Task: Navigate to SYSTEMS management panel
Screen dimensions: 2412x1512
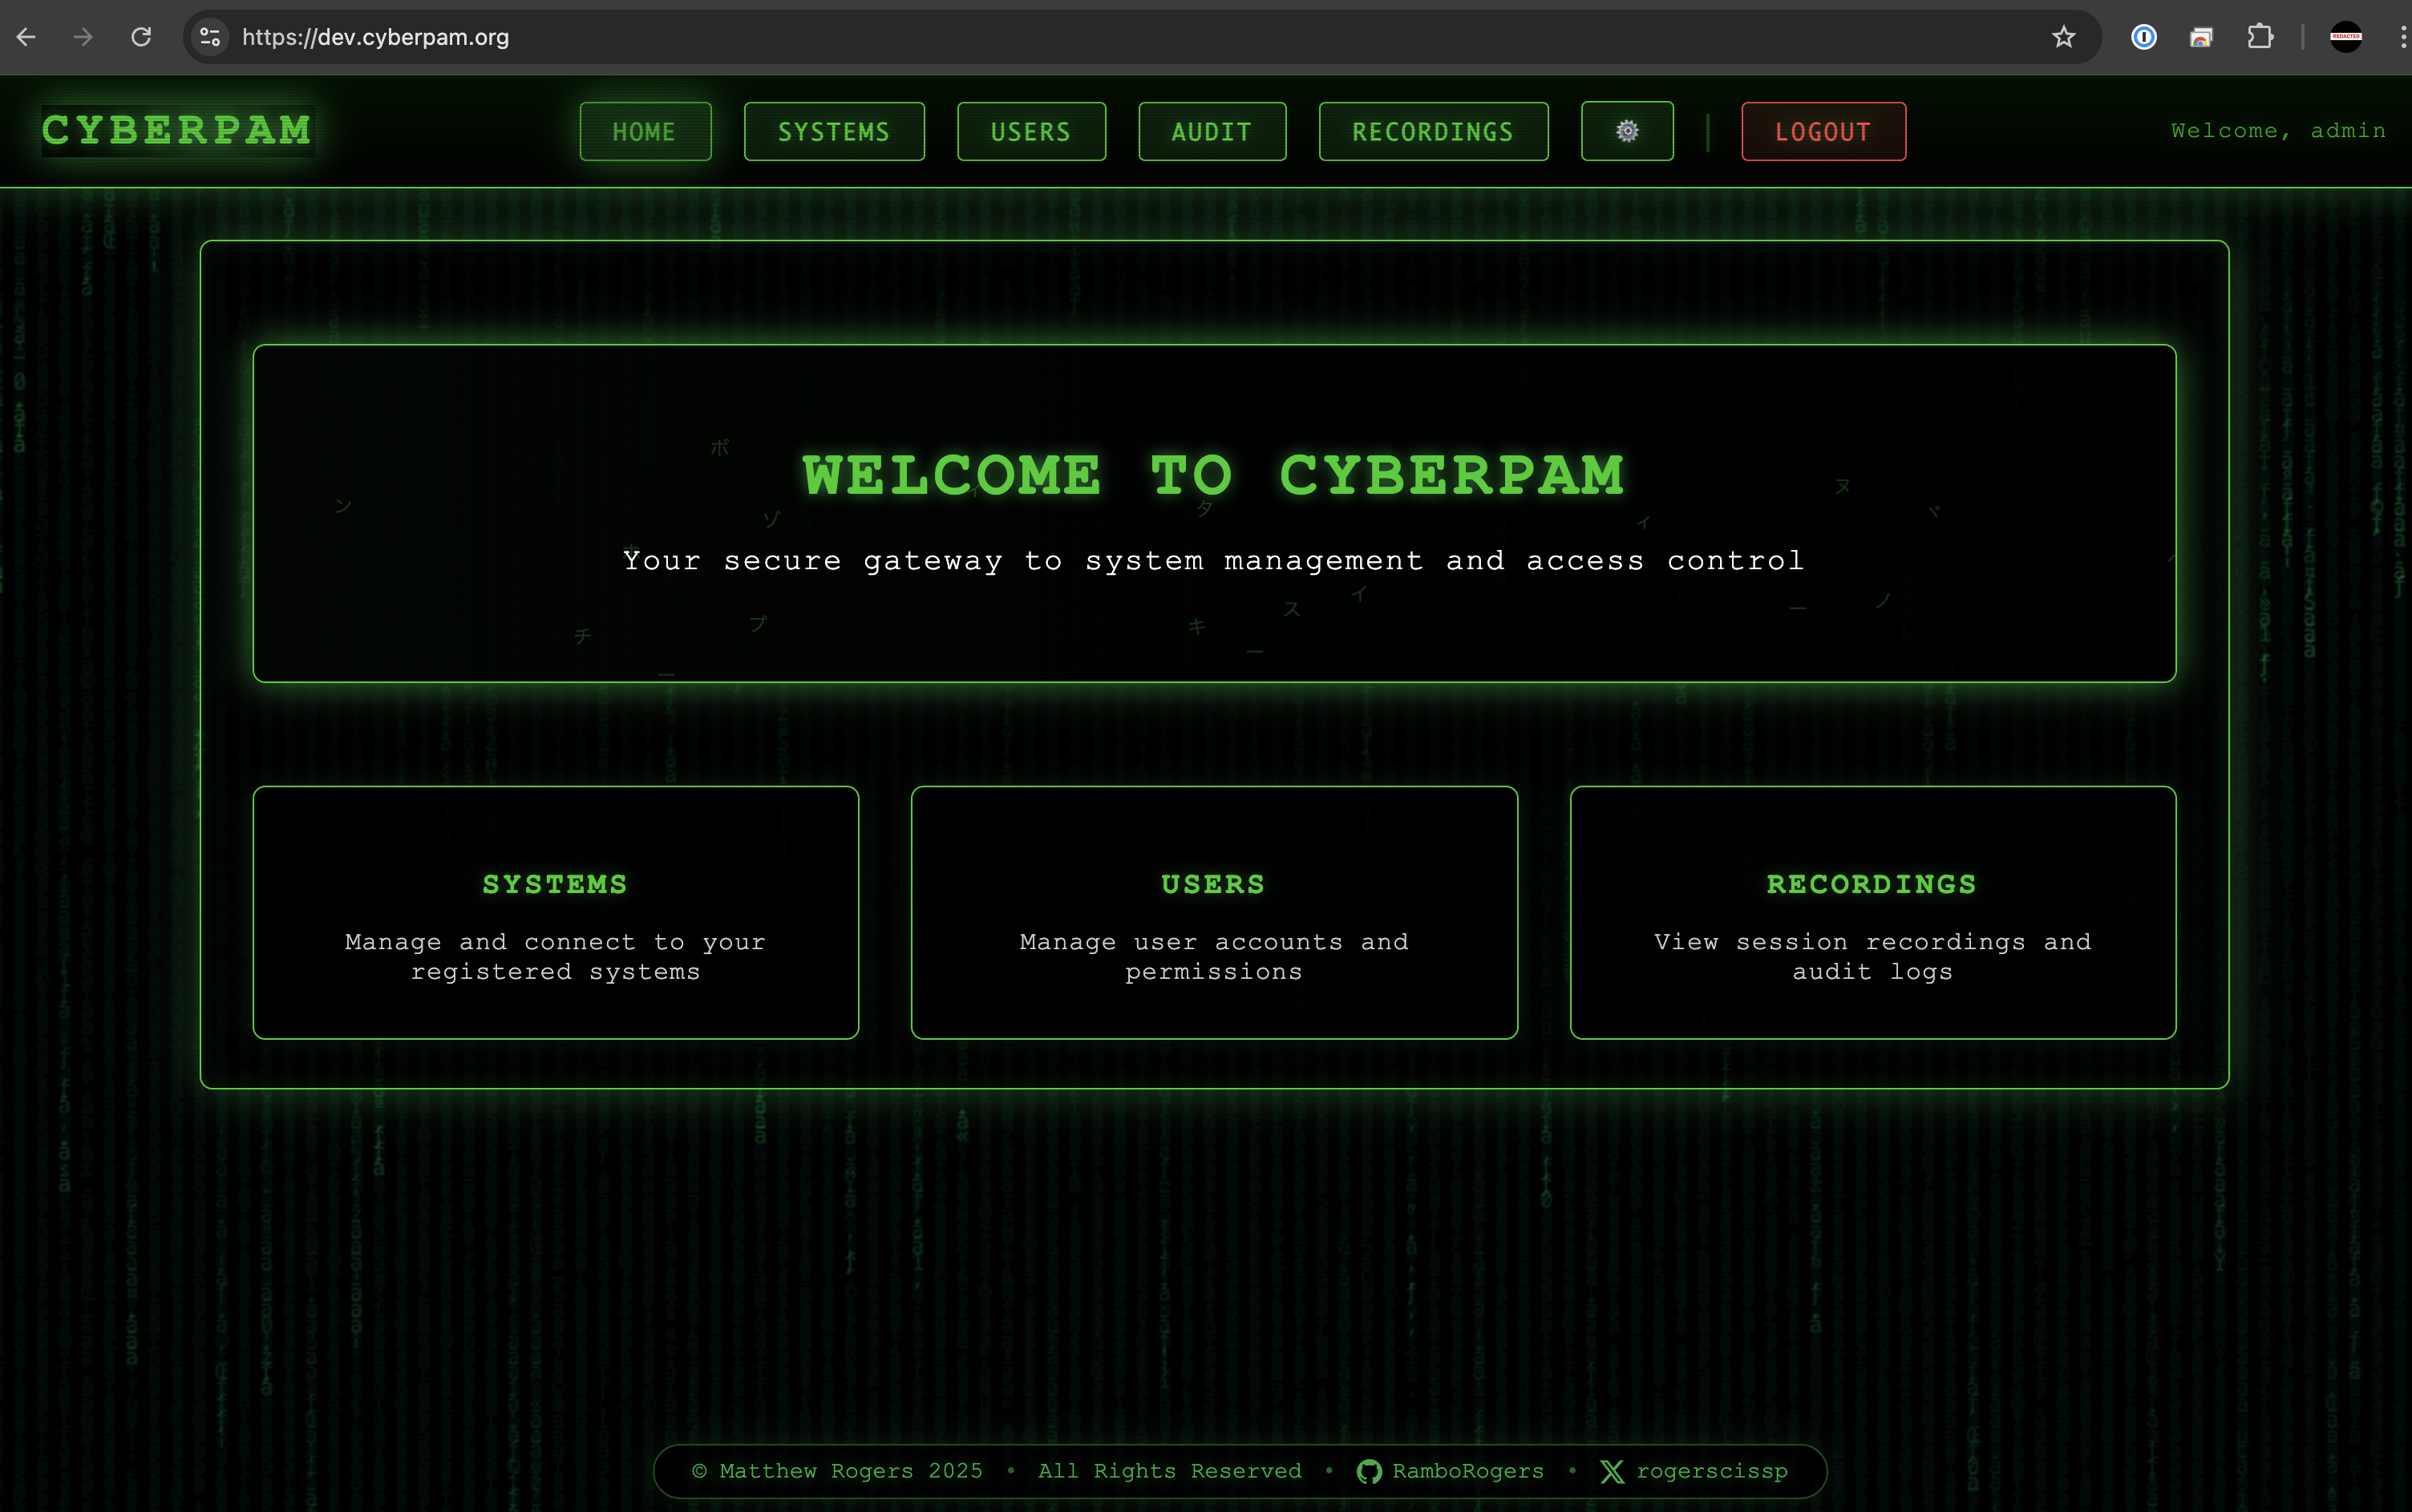Action: pyautogui.click(x=832, y=131)
